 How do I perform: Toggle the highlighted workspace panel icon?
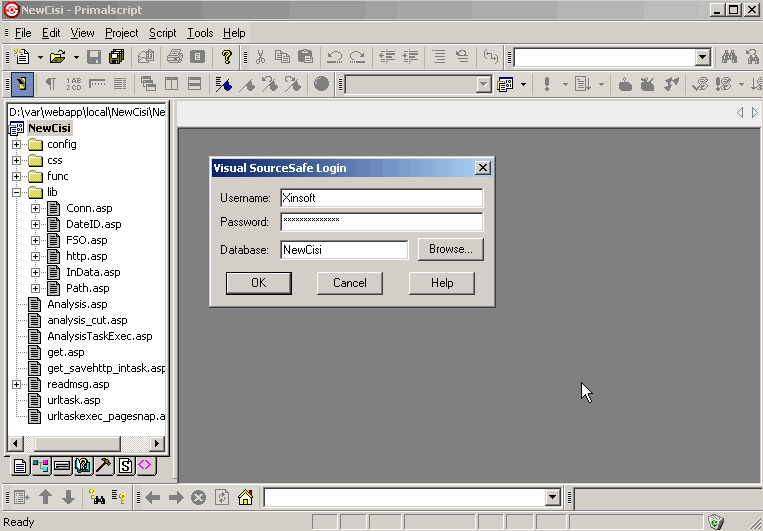click(x=22, y=84)
